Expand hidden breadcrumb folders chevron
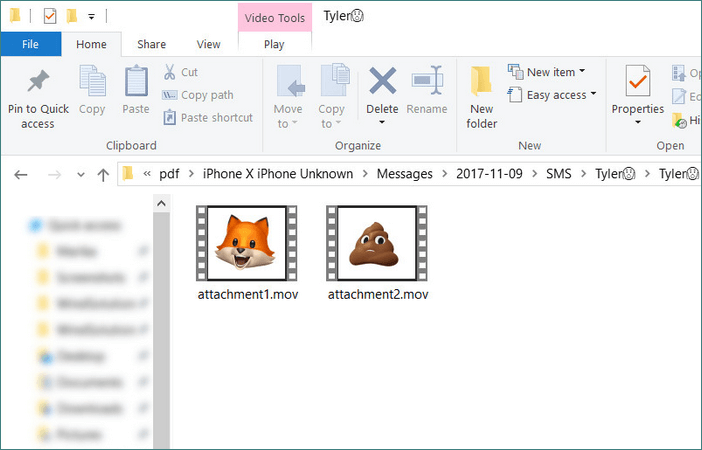This screenshot has height=450, width=702. click(147, 174)
